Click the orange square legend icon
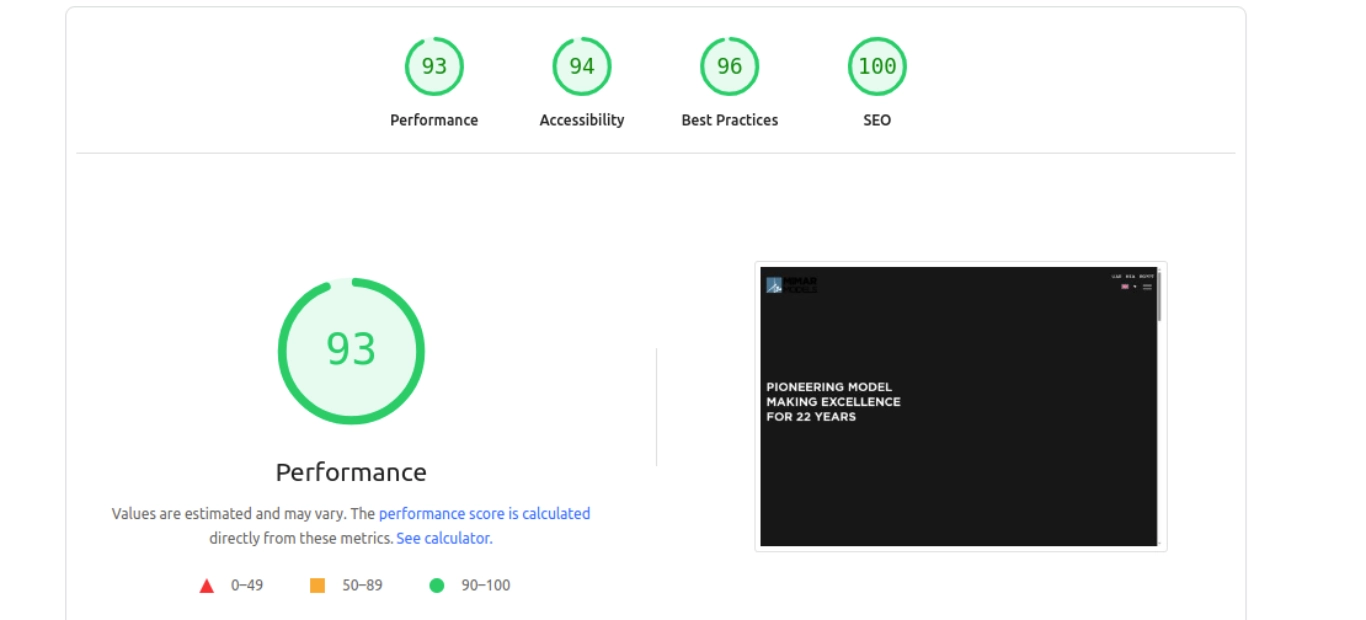The height and width of the screenshot is (620, 1366). 318,586
